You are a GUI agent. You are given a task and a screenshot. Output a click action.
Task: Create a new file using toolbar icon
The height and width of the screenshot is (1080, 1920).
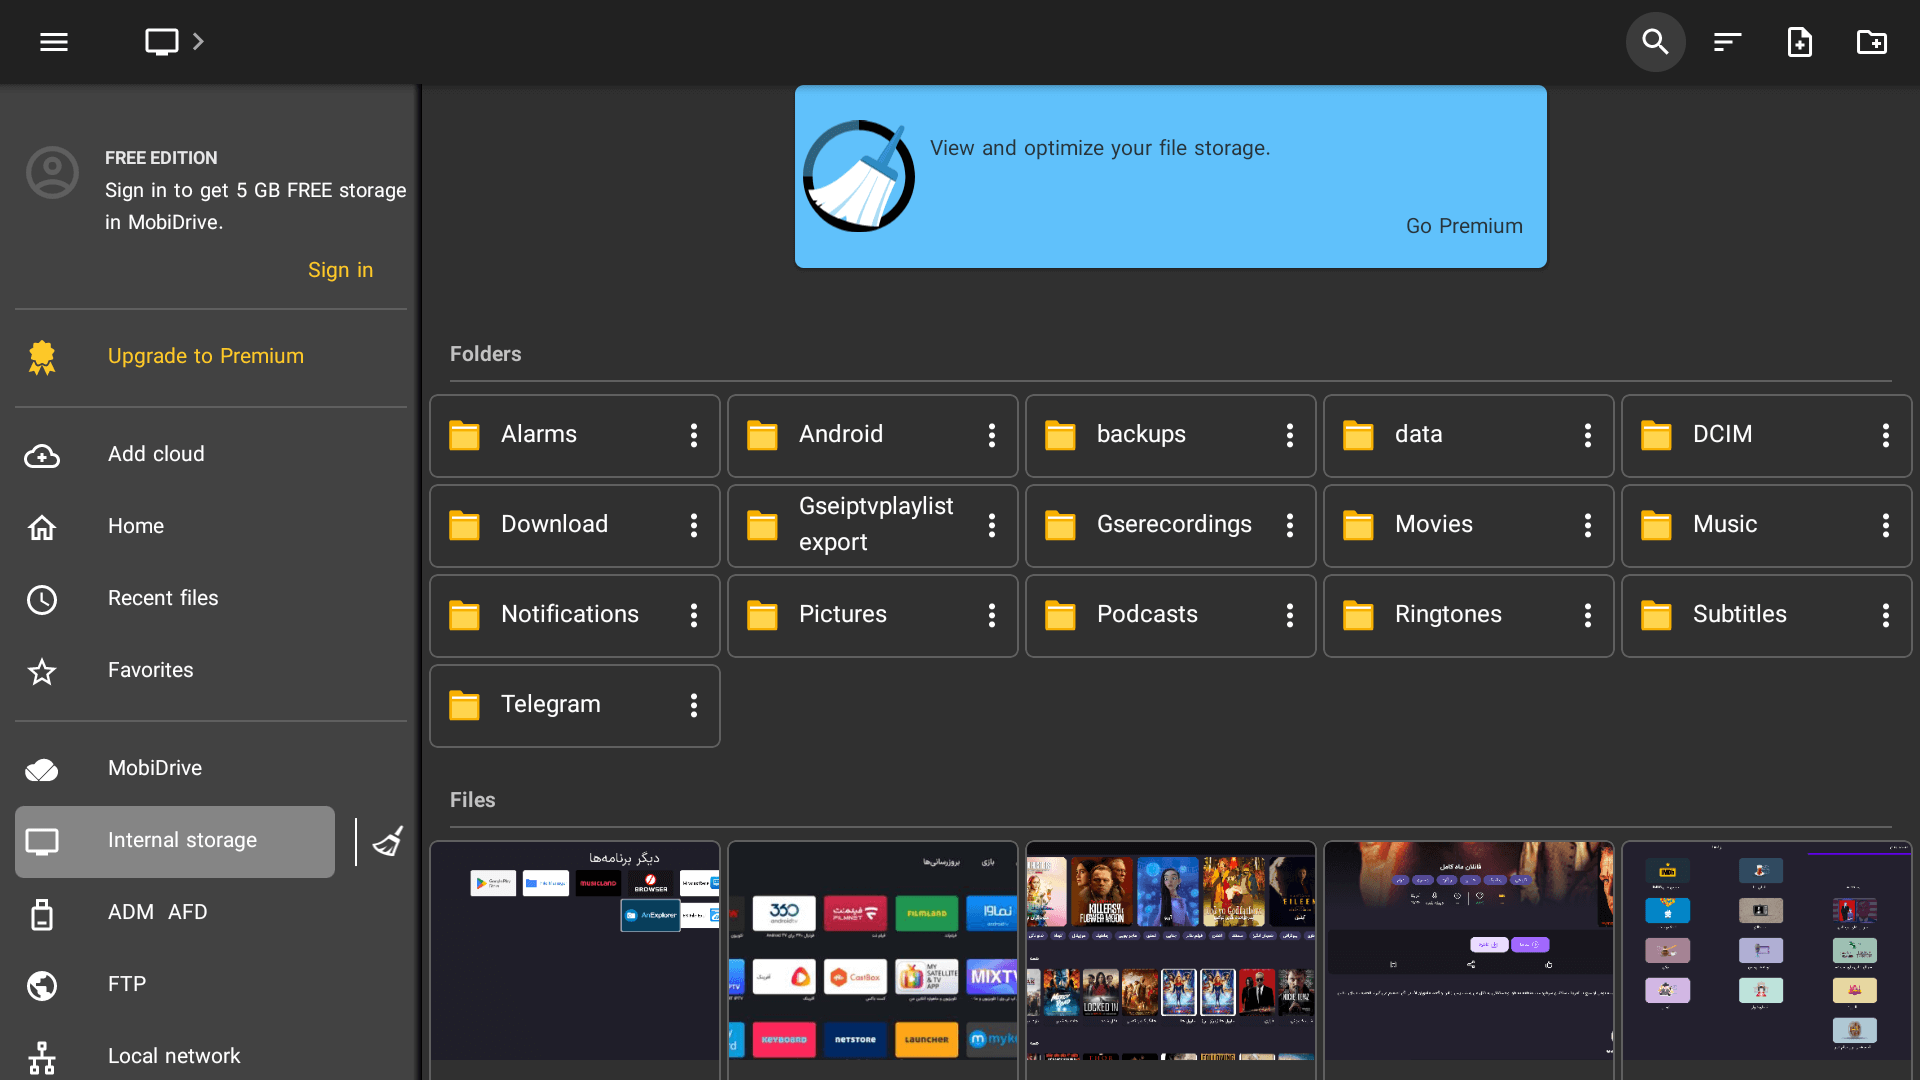click(x=1799, y=42)
